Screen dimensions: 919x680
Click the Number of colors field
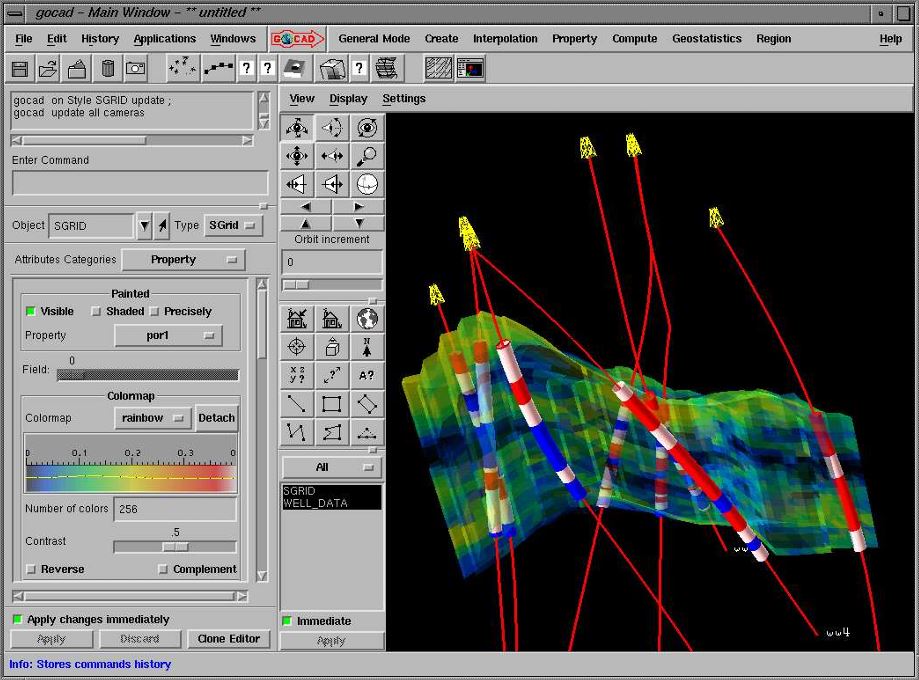(175, 509)
